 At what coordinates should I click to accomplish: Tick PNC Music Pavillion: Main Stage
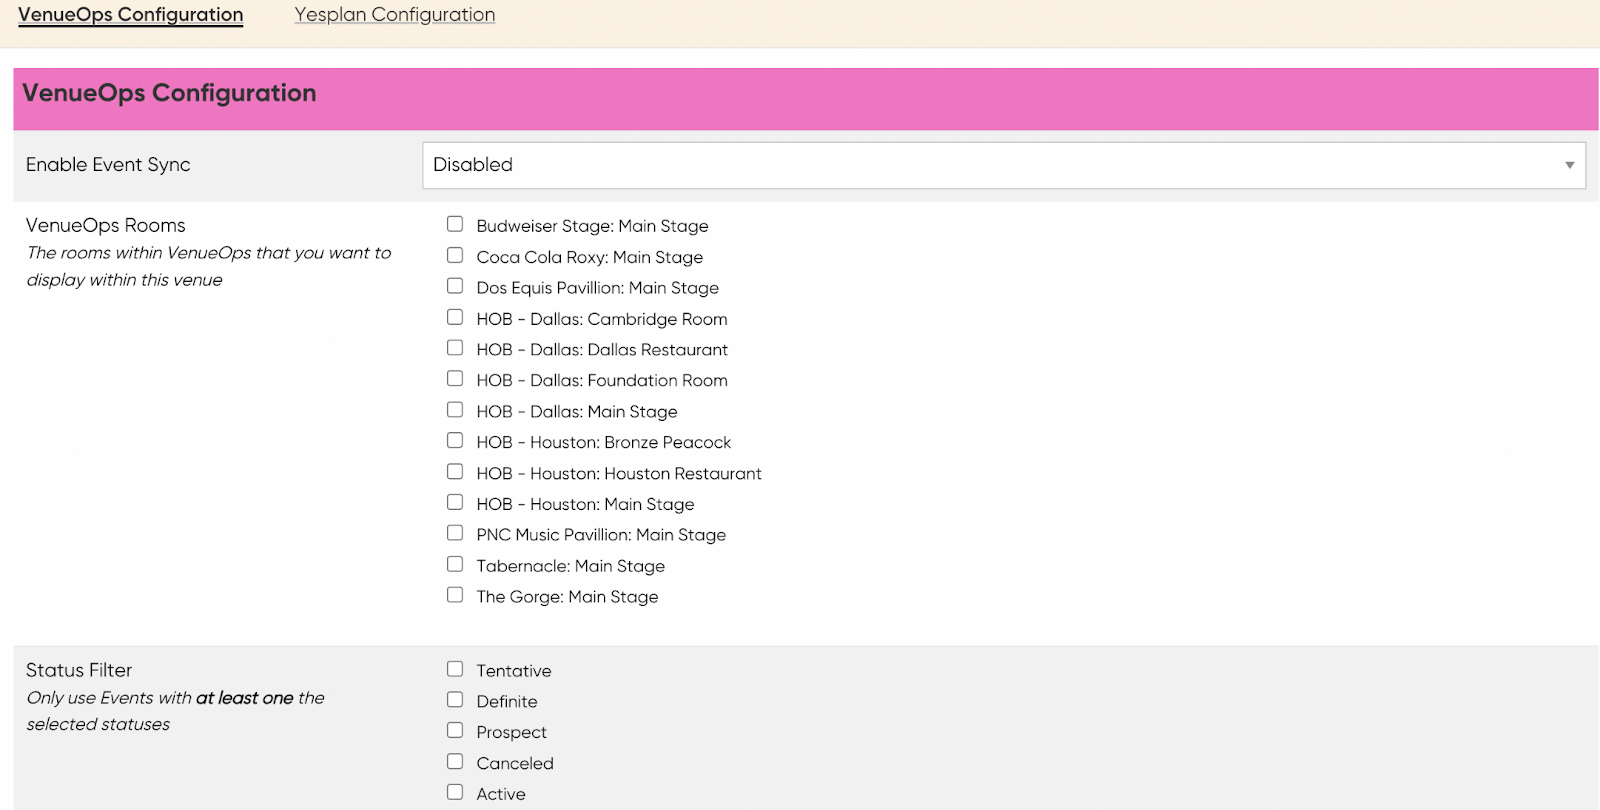(455, 533)
